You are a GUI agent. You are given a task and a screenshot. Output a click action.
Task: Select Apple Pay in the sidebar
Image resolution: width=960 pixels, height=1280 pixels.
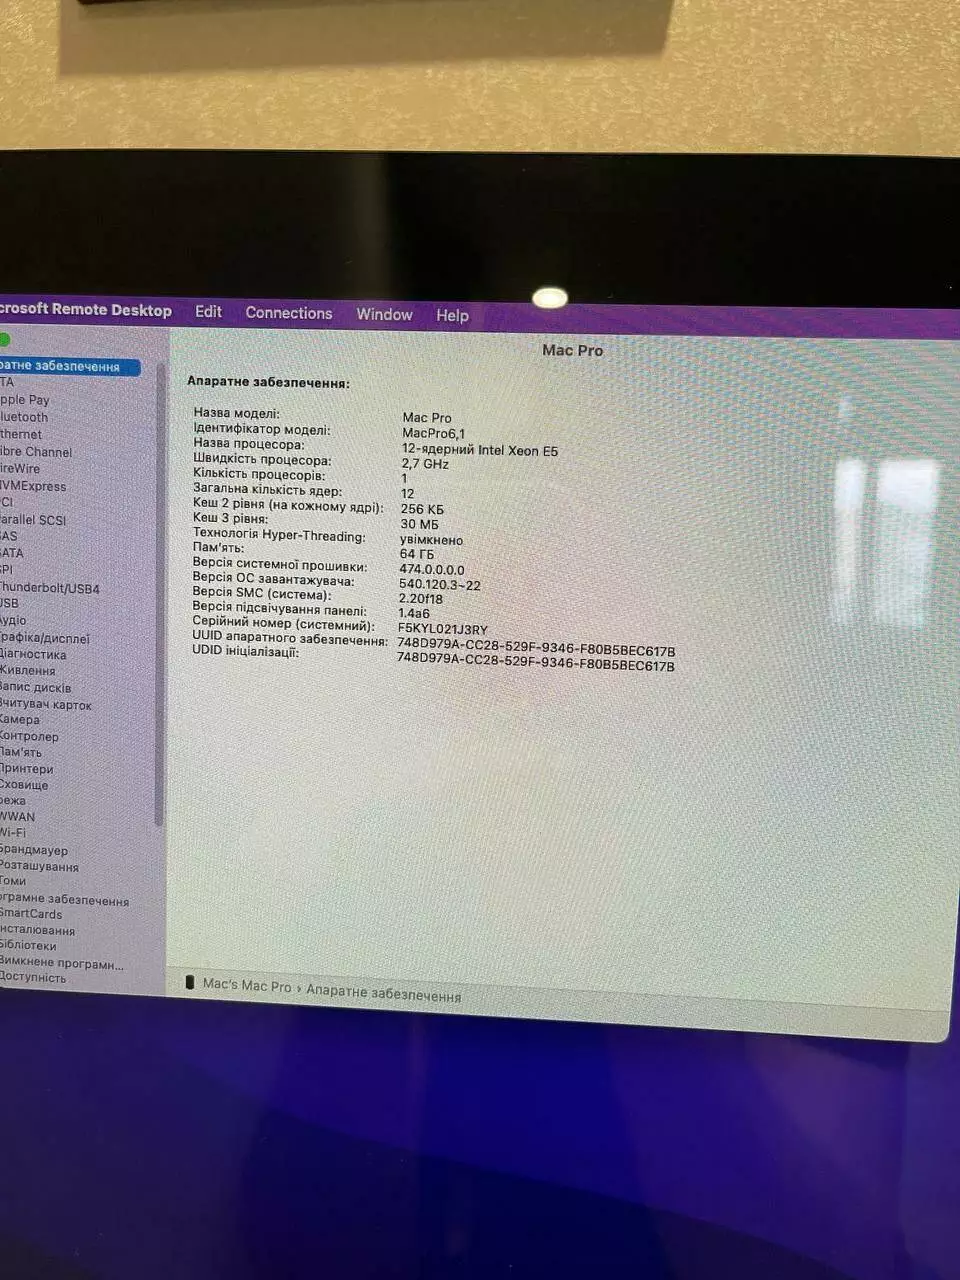(x=25, y=400)
